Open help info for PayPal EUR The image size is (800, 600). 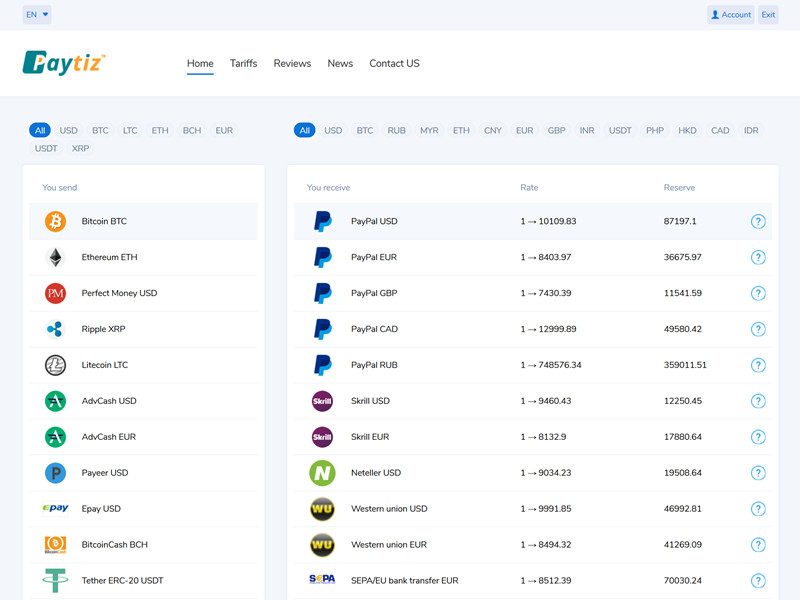pyautogui.click(x=758, y=257)
